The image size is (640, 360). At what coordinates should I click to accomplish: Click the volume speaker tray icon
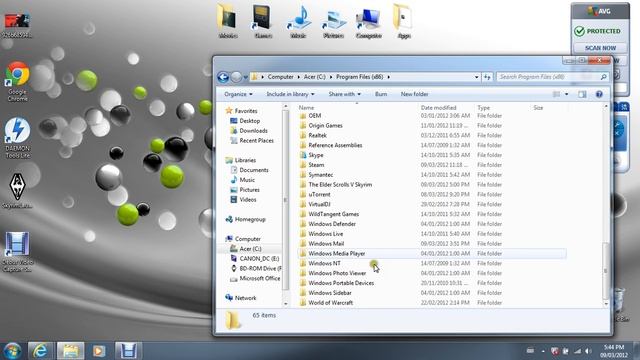(x=588, y=351)
